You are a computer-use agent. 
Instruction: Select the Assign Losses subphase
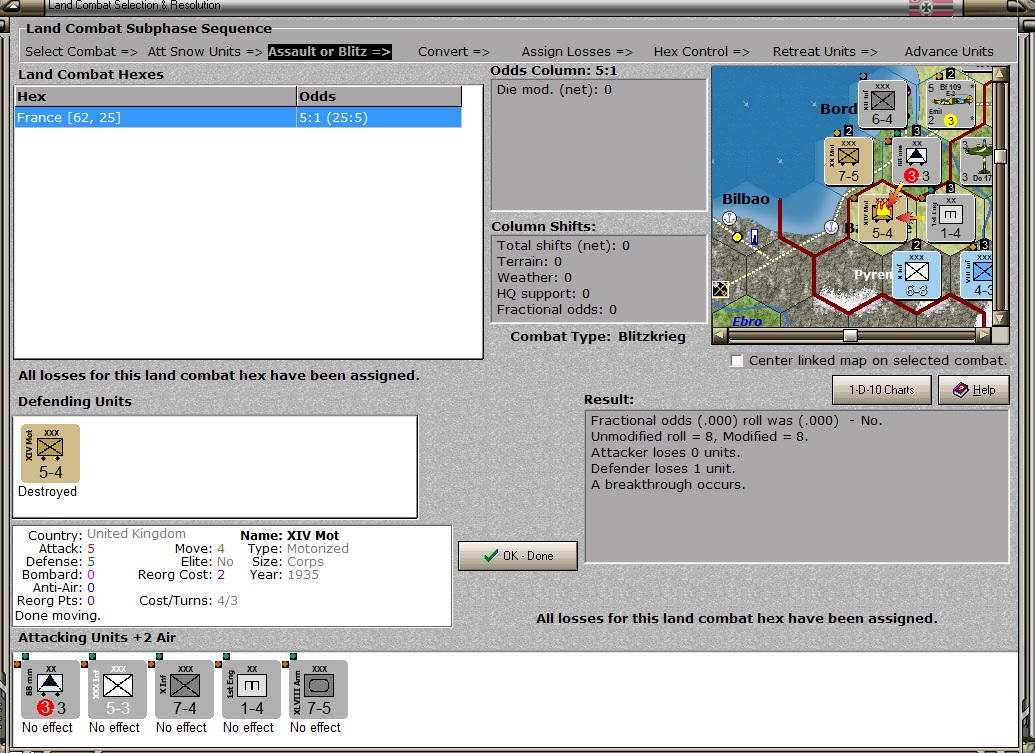click(x=577, y=51)
